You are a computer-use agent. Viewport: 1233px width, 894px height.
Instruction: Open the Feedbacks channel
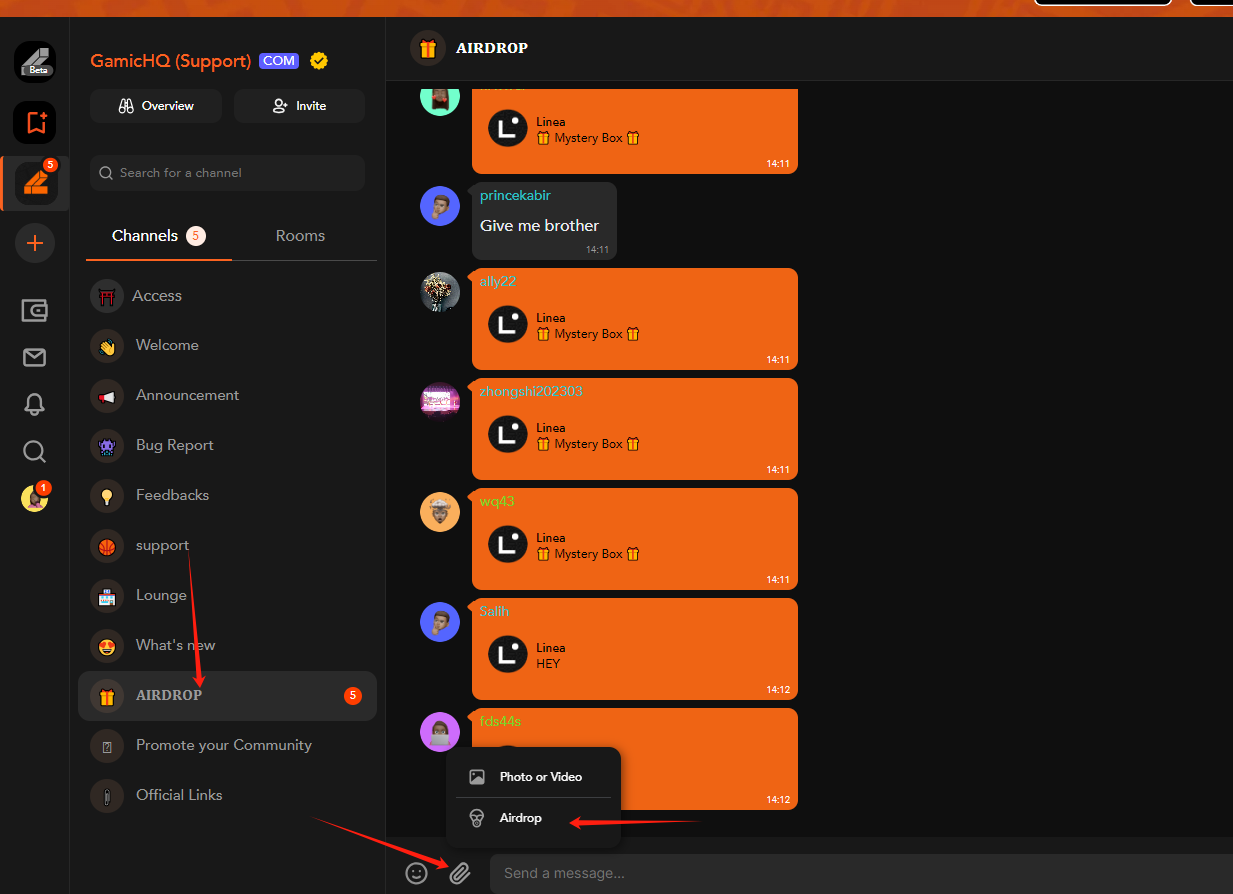pyautogui.click(x=227, y=495)
